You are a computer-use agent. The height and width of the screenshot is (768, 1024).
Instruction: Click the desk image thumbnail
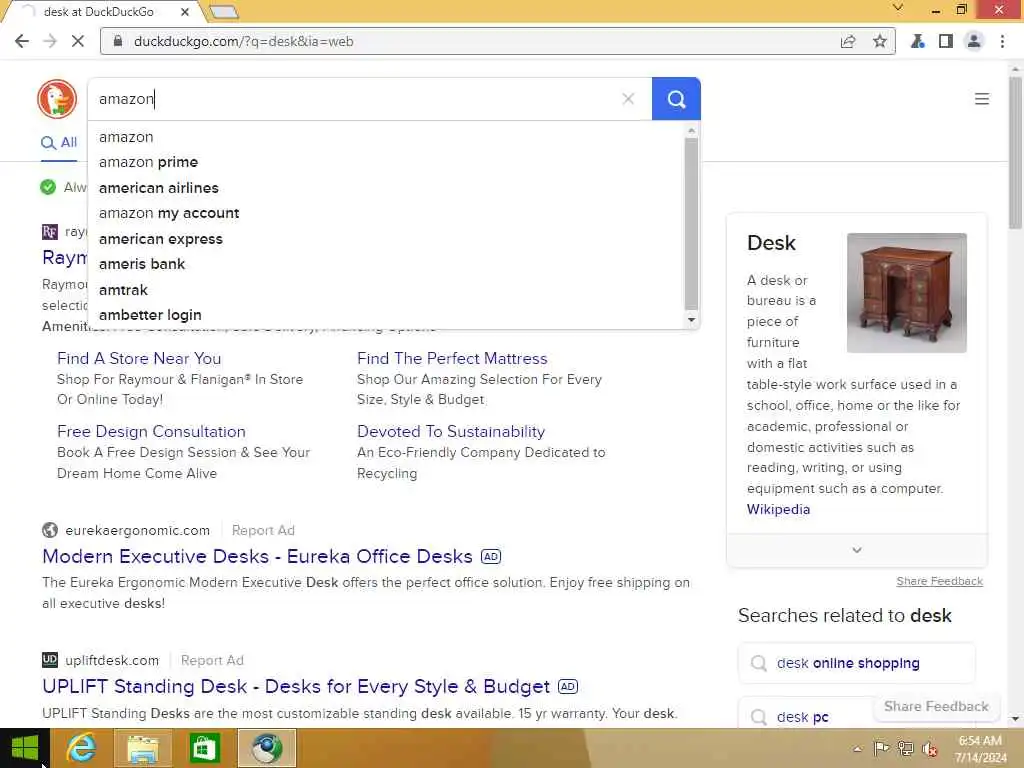pyautogui.click(x=906, y=293)
